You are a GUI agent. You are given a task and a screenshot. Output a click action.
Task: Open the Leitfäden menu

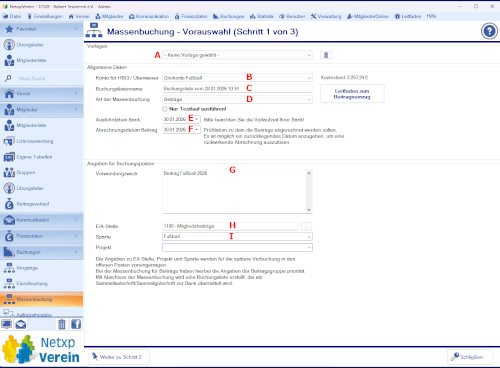pos(408,16)
